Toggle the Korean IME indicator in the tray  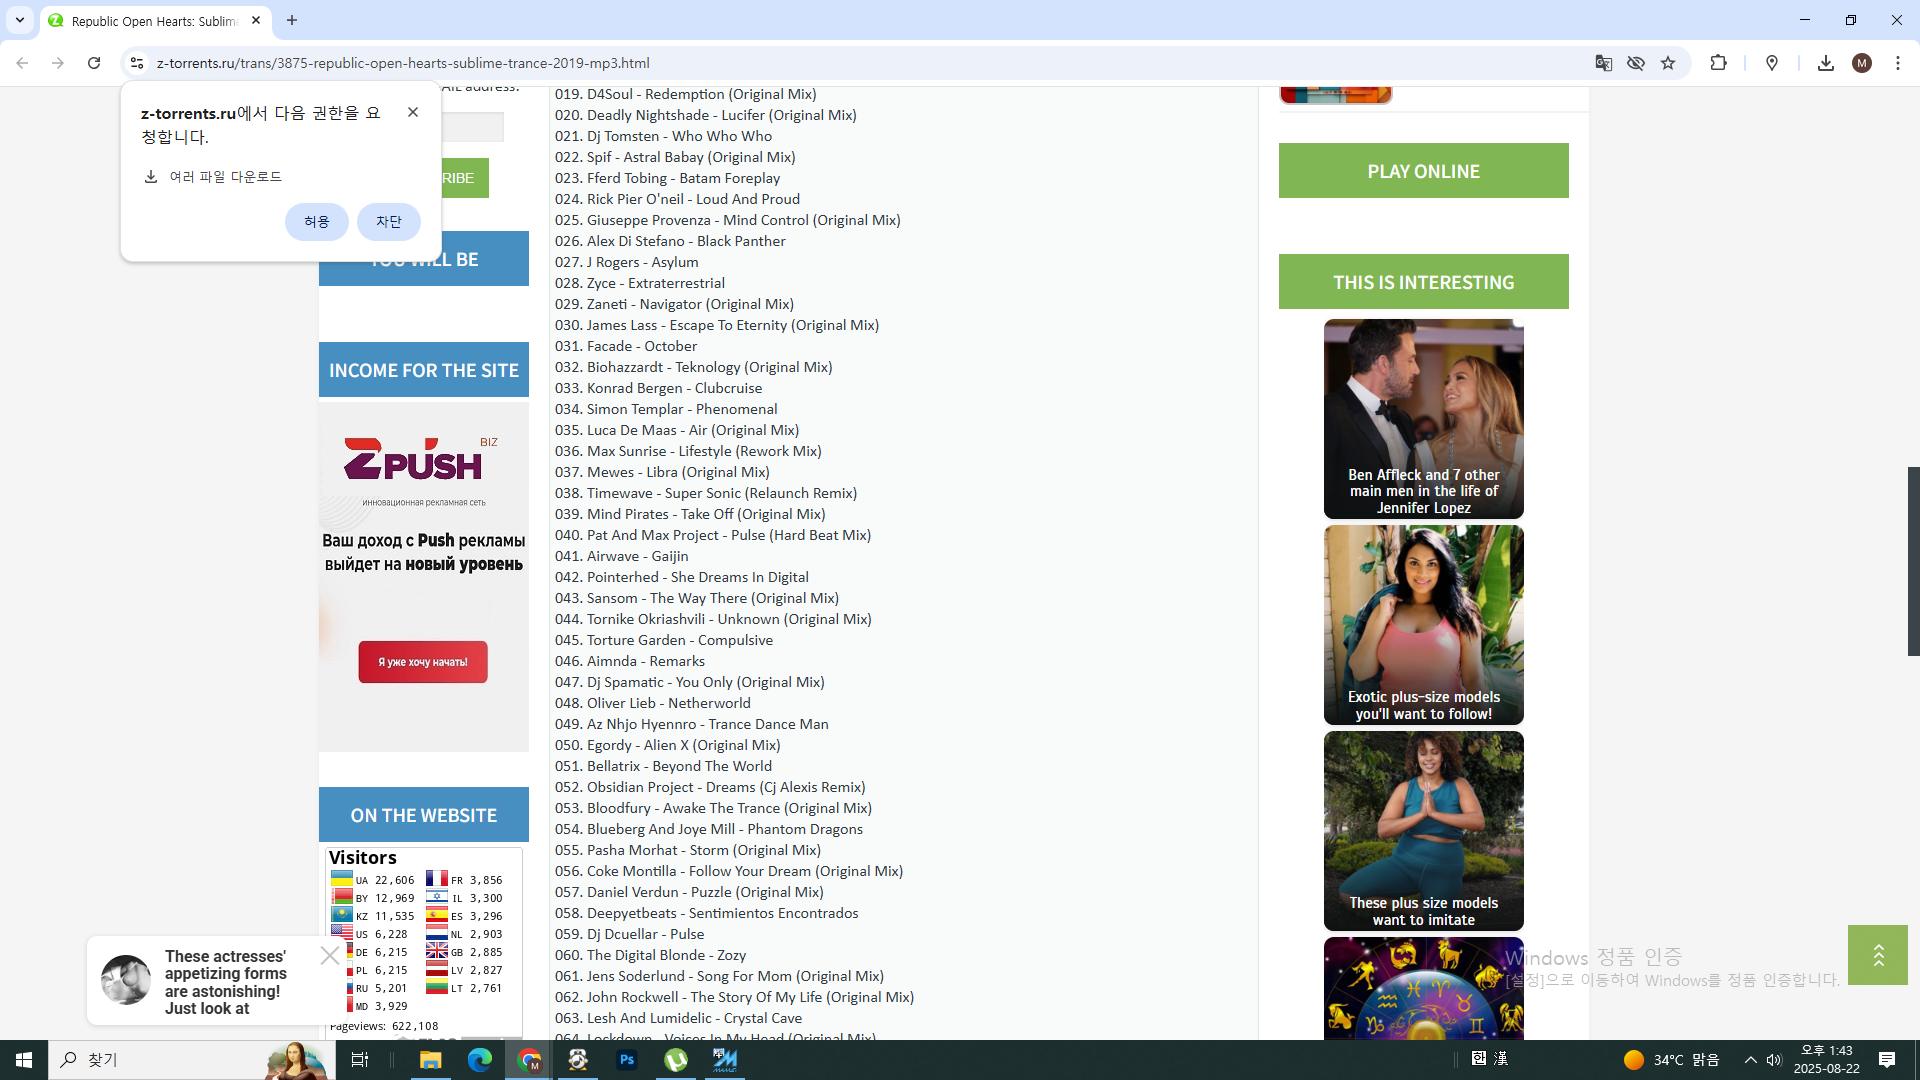click(1479, 1059)
